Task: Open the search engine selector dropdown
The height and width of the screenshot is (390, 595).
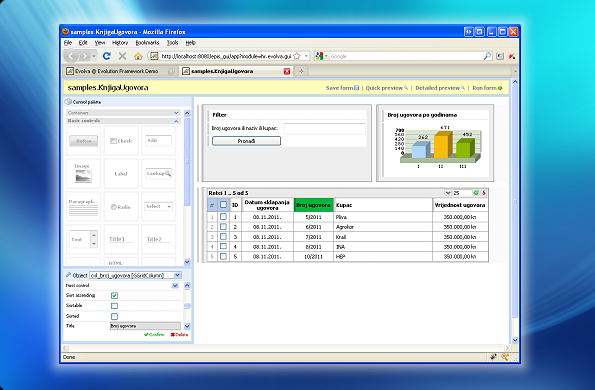Action: [x=326, y=56]
